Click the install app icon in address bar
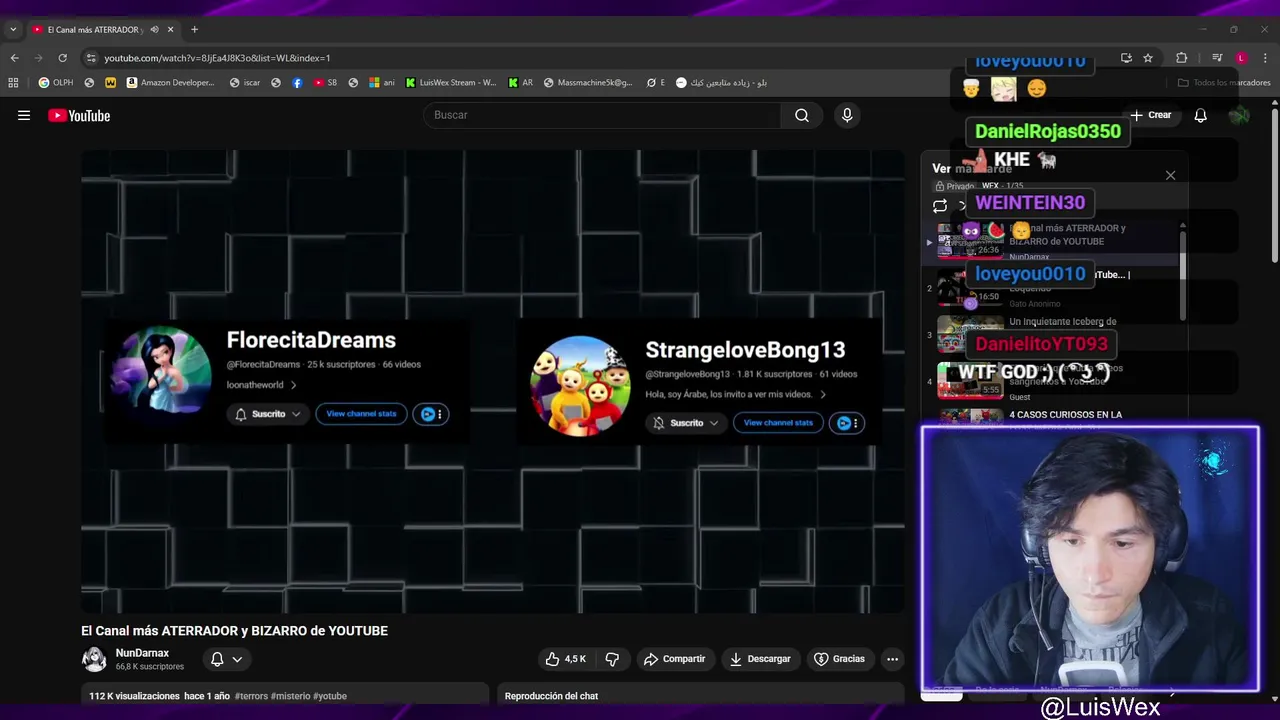1280x720 pixels. pos(1126,58)
